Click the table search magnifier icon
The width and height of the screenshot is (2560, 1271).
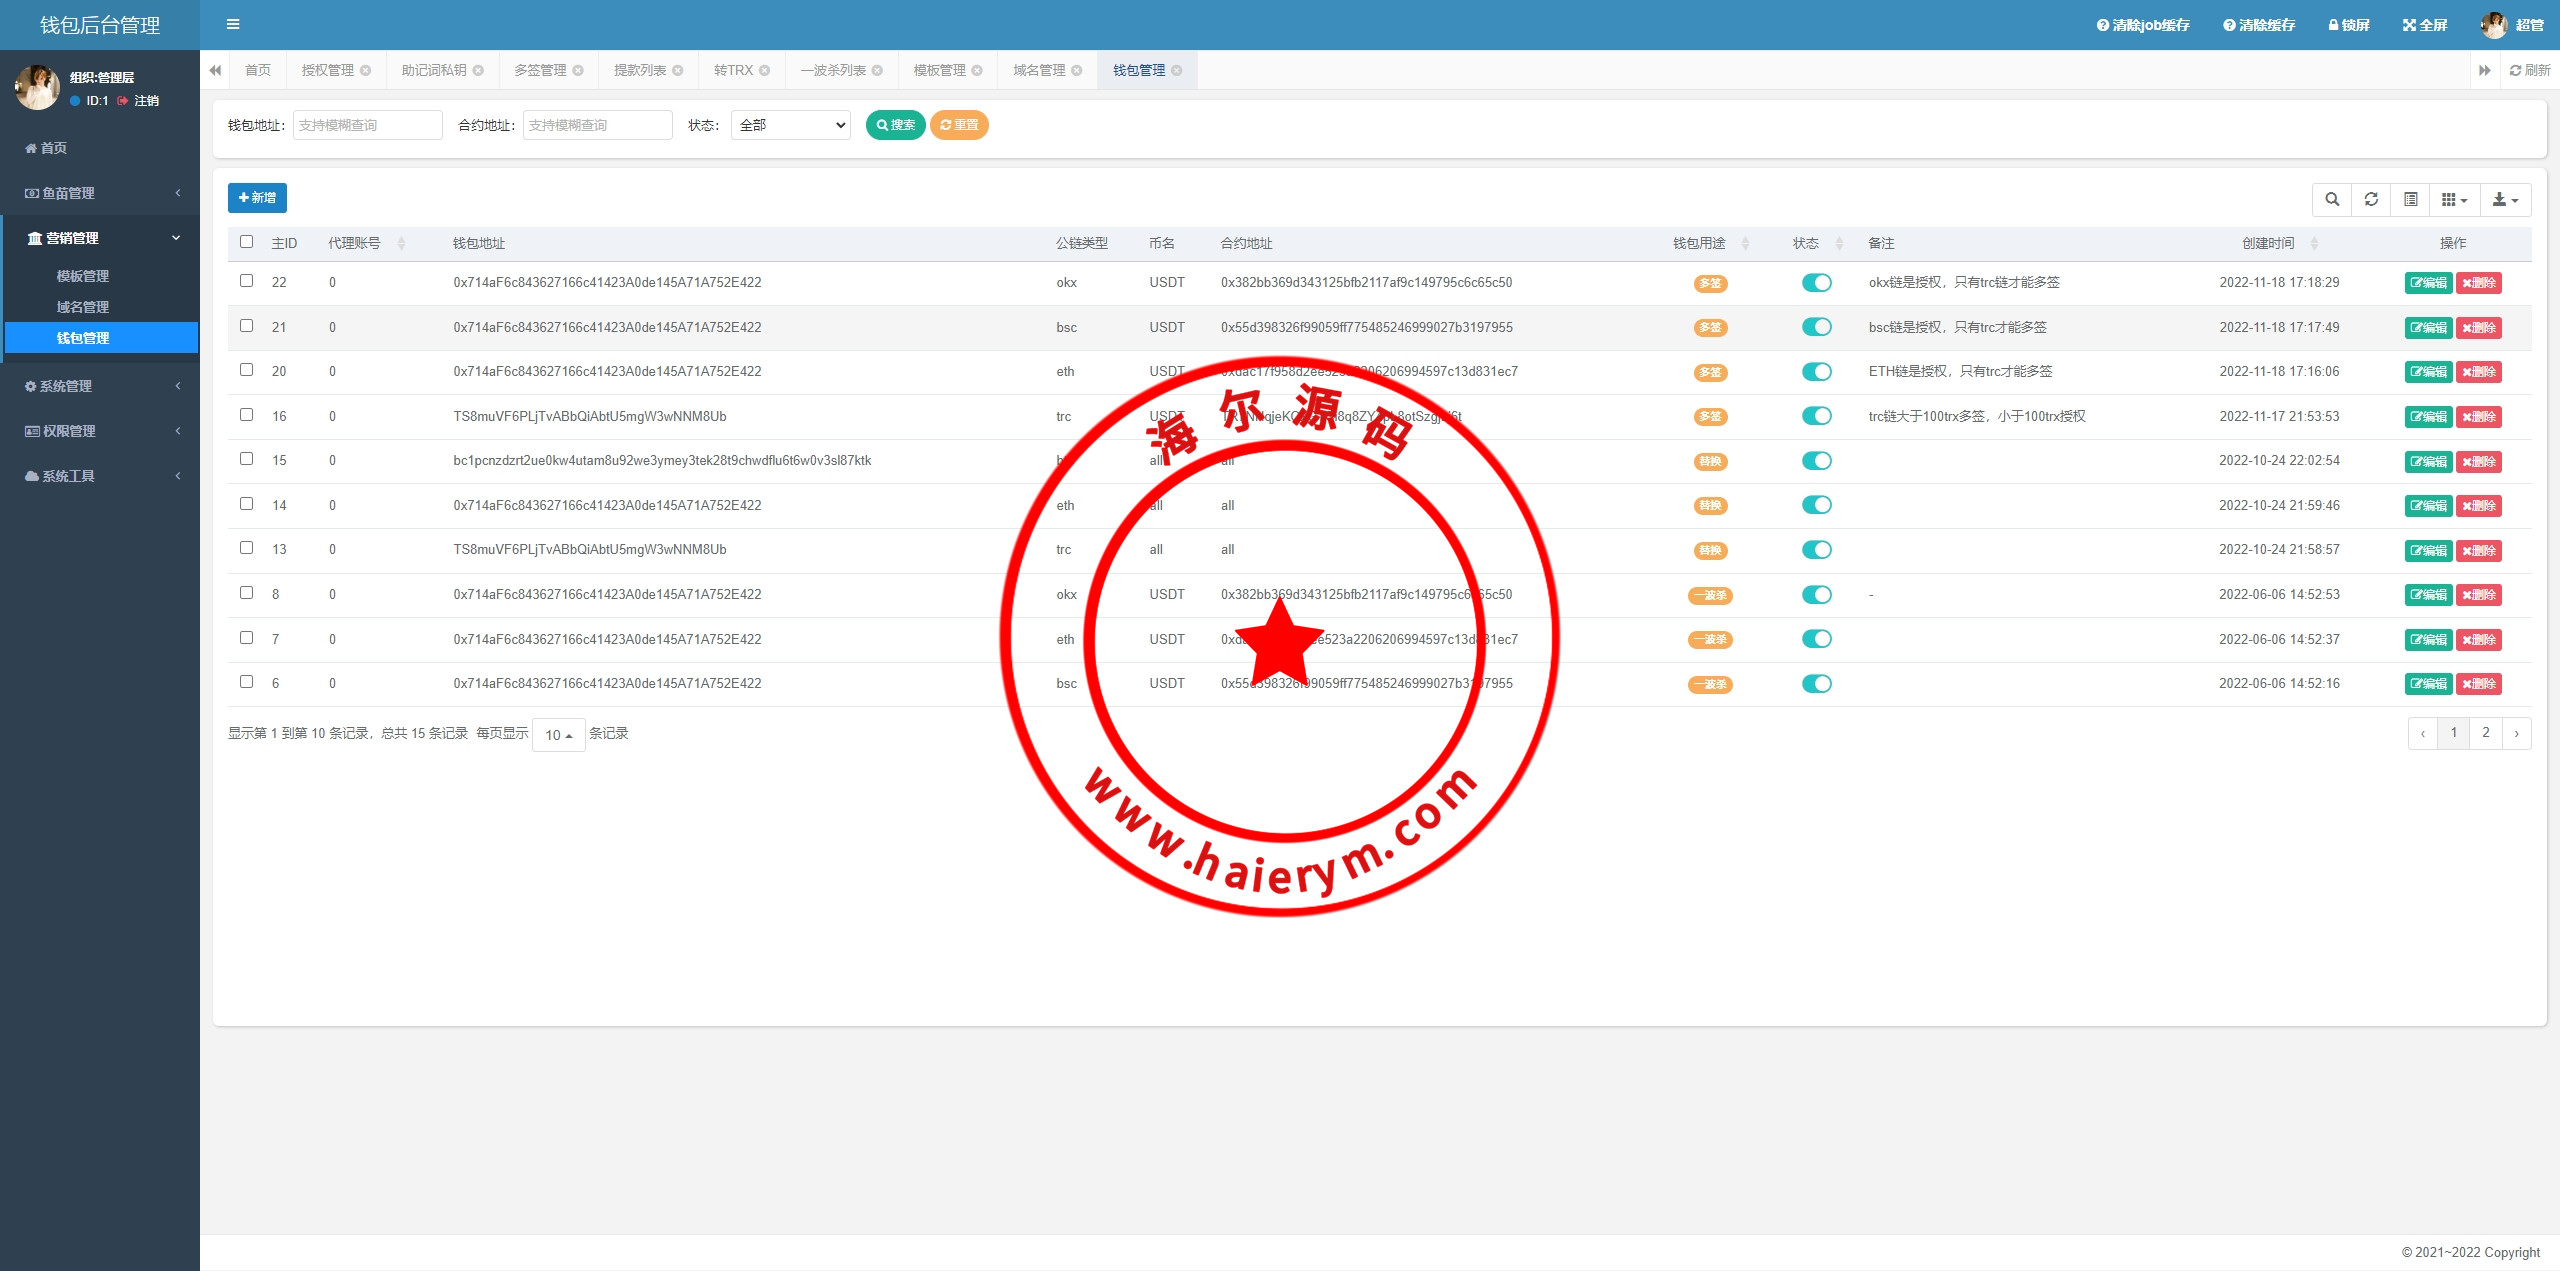tap(2332, 199)
